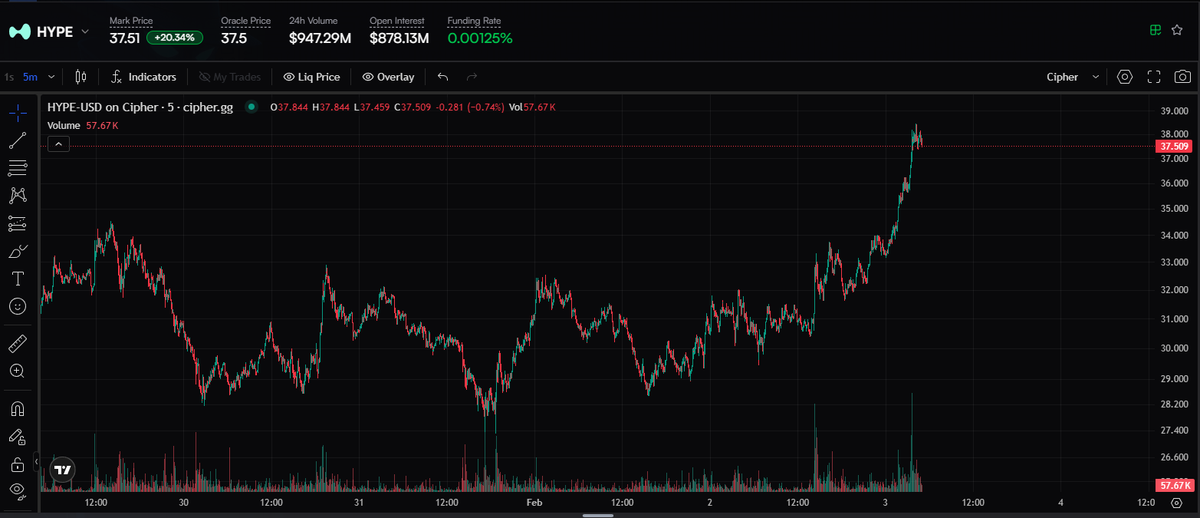Open chart settings hexagon icon
This screenshot has width=1200, height=518.
point(1125,77)
